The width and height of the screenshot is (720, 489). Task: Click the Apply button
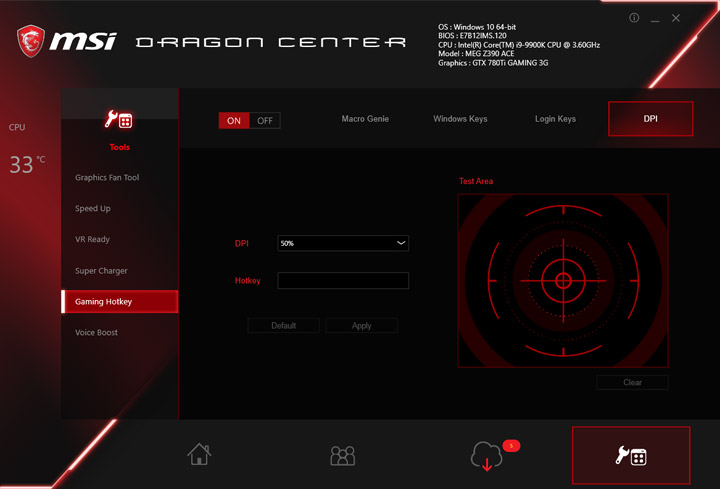tap(361, 326)
